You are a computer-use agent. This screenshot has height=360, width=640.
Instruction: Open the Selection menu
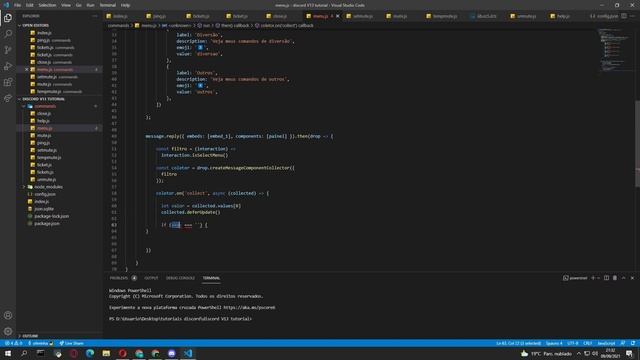(x=47, y=5)
